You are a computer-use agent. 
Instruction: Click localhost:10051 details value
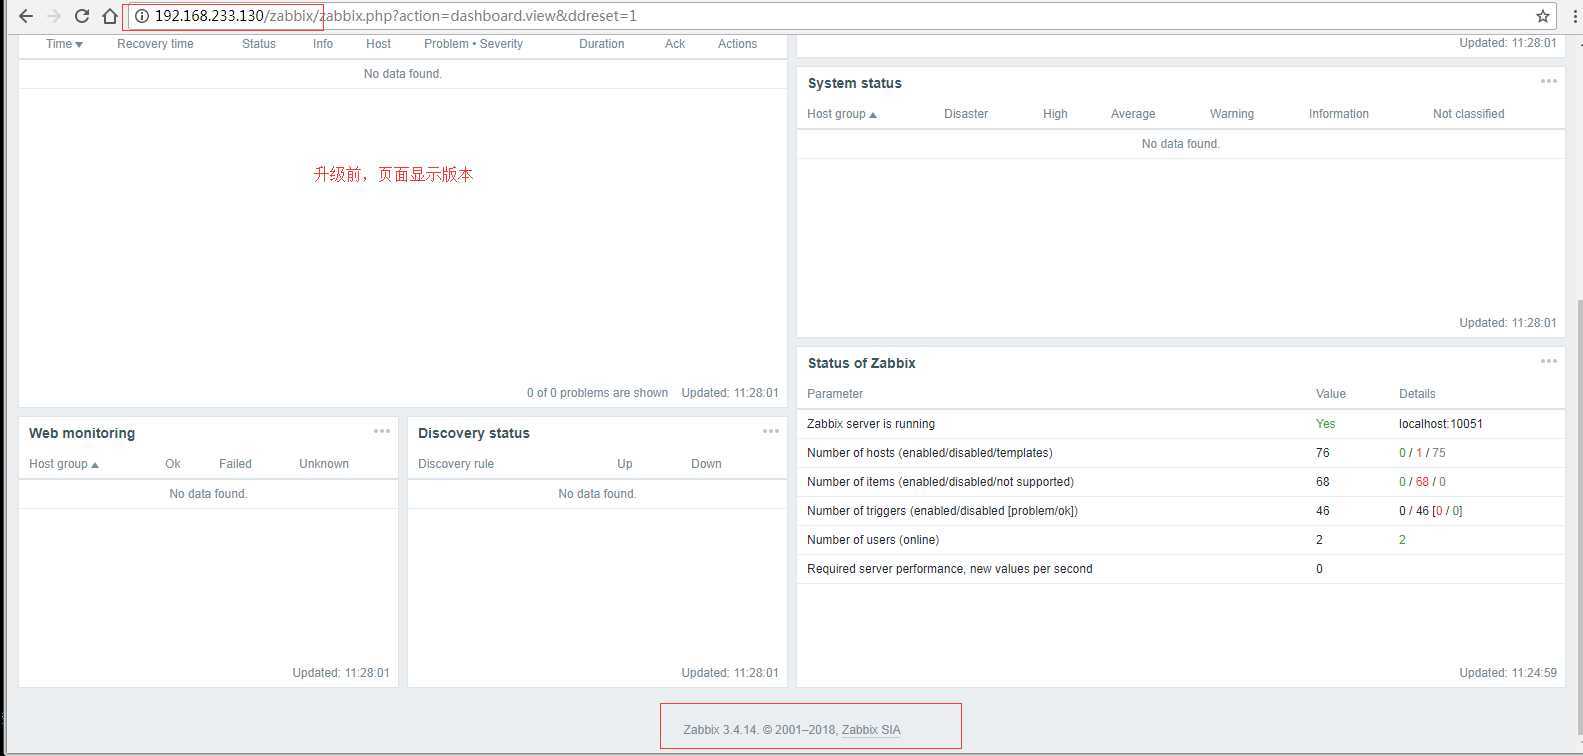click(1440, 424)
